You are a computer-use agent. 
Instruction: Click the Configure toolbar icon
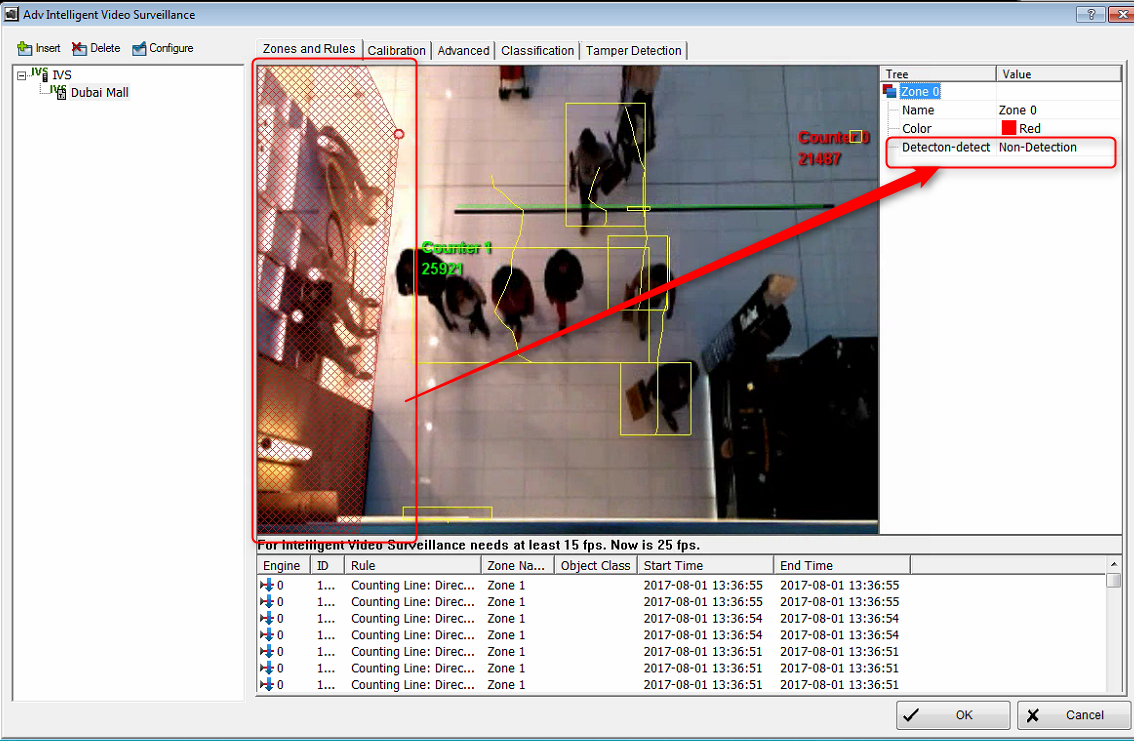pyautogui.click(x=139, y=48)
